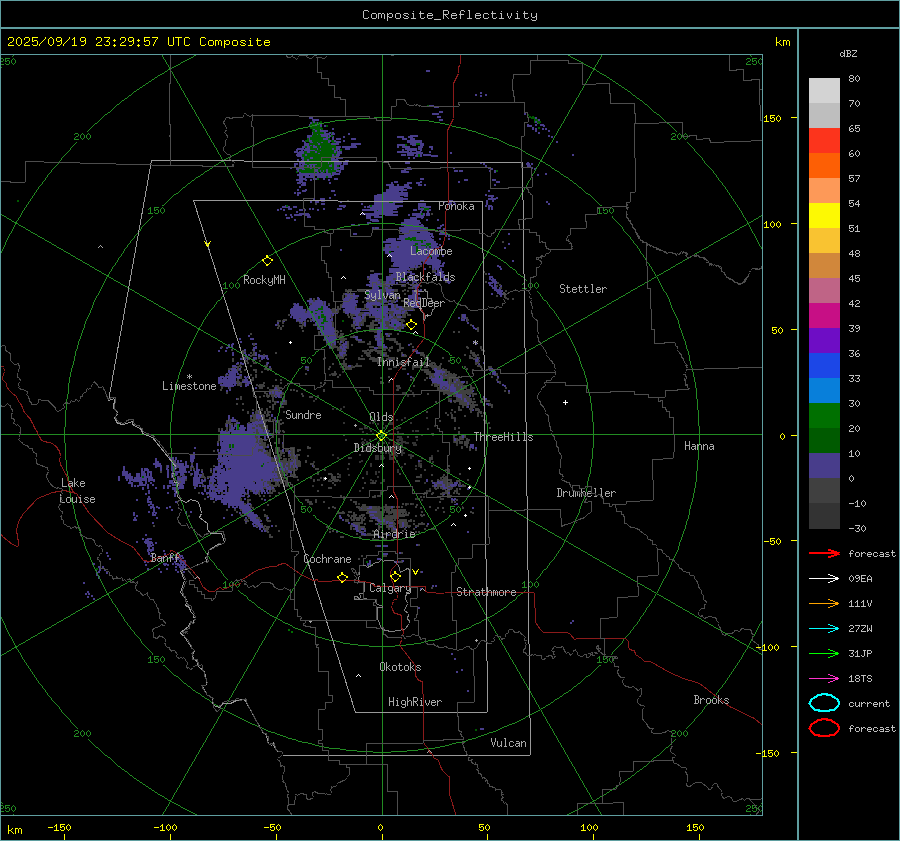The height and width of the screenshot is (841, 900).
Task: Click the cyan 27ZW arrow in legend
Action: tap(824, 628)
